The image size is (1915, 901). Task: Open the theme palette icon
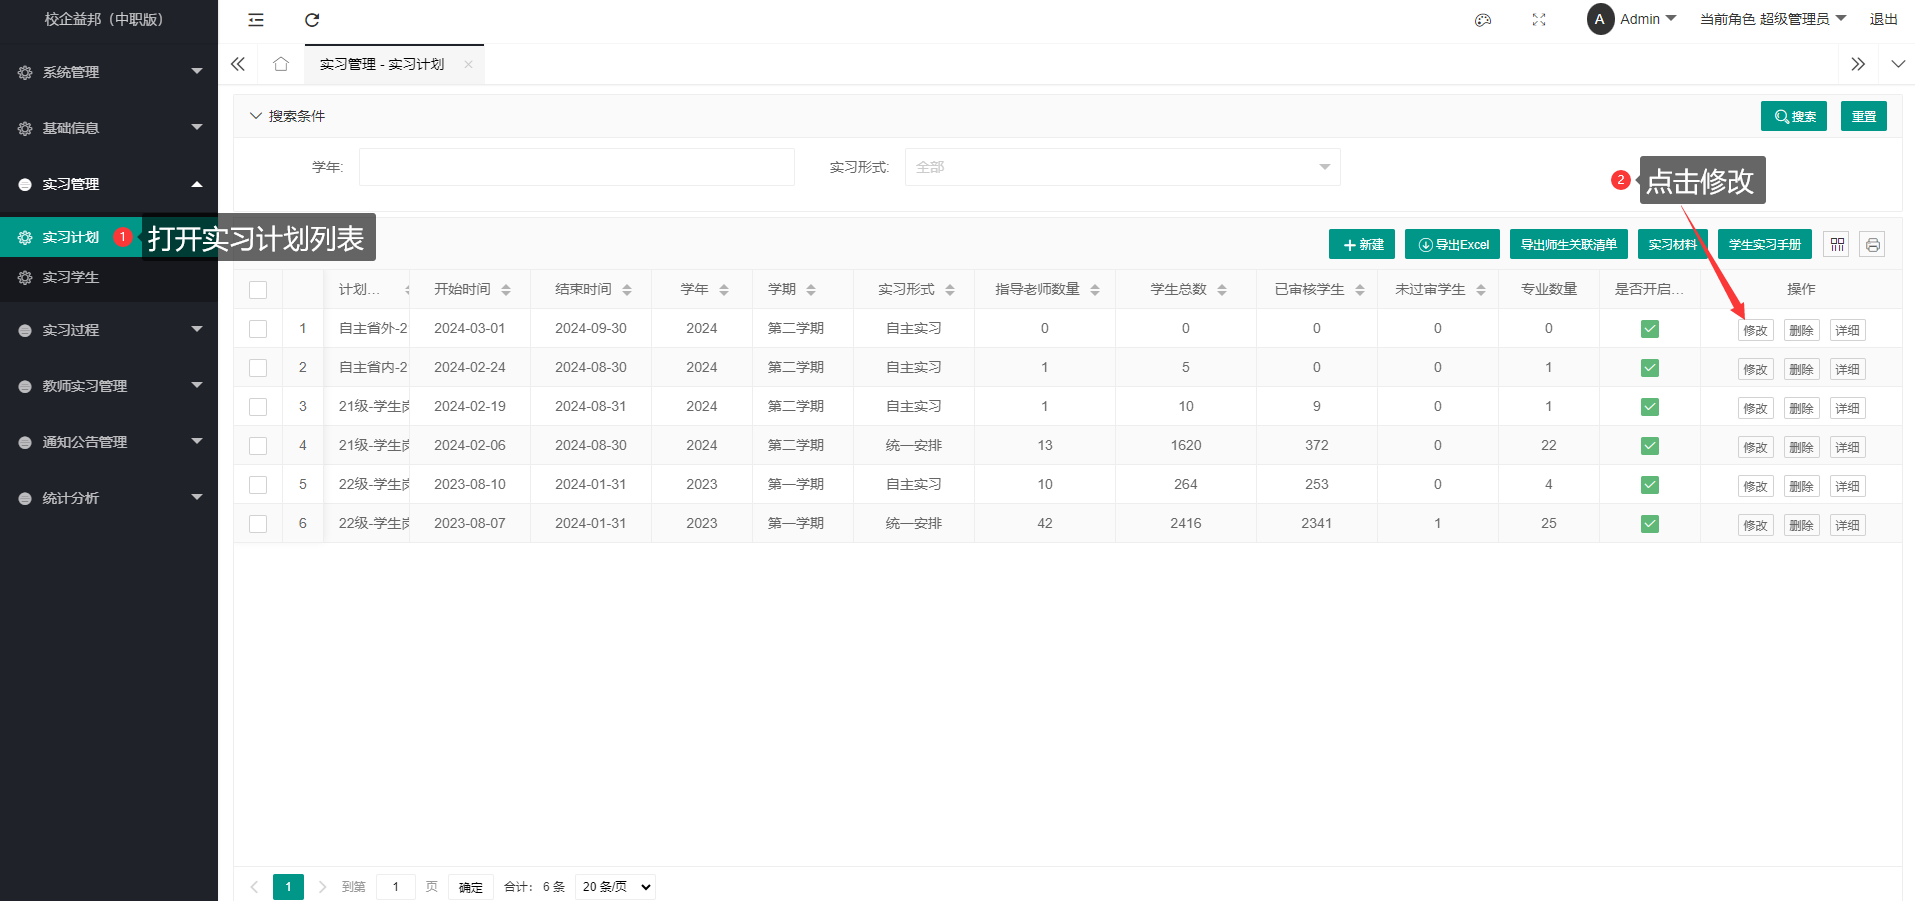(x=1483, y=20)
